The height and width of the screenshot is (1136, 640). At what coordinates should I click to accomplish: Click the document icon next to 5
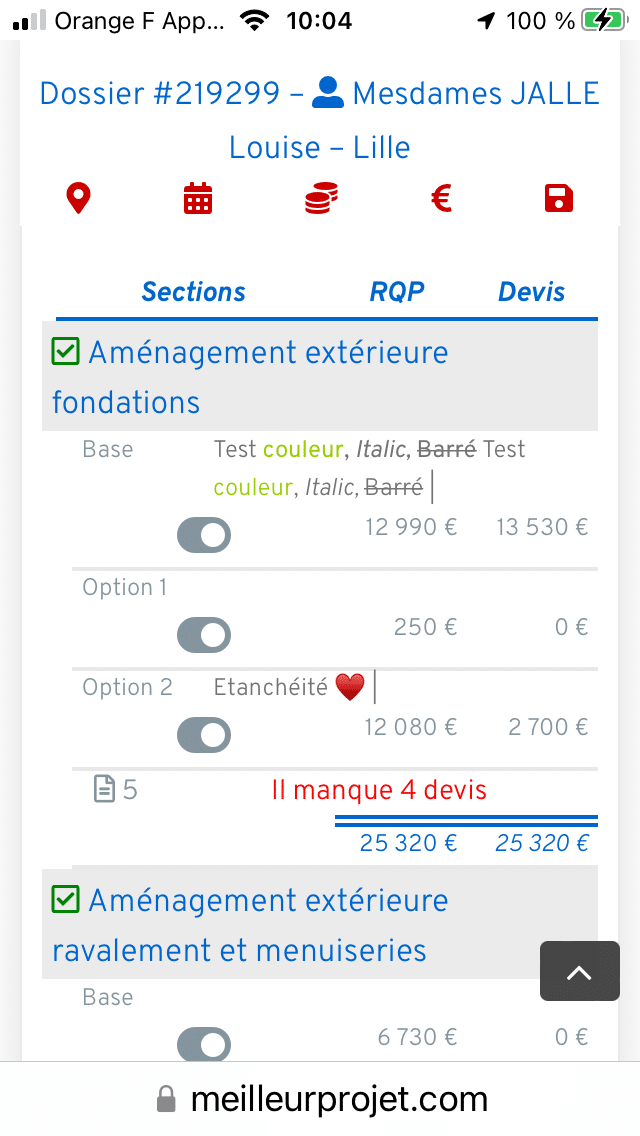pos(104,790)
